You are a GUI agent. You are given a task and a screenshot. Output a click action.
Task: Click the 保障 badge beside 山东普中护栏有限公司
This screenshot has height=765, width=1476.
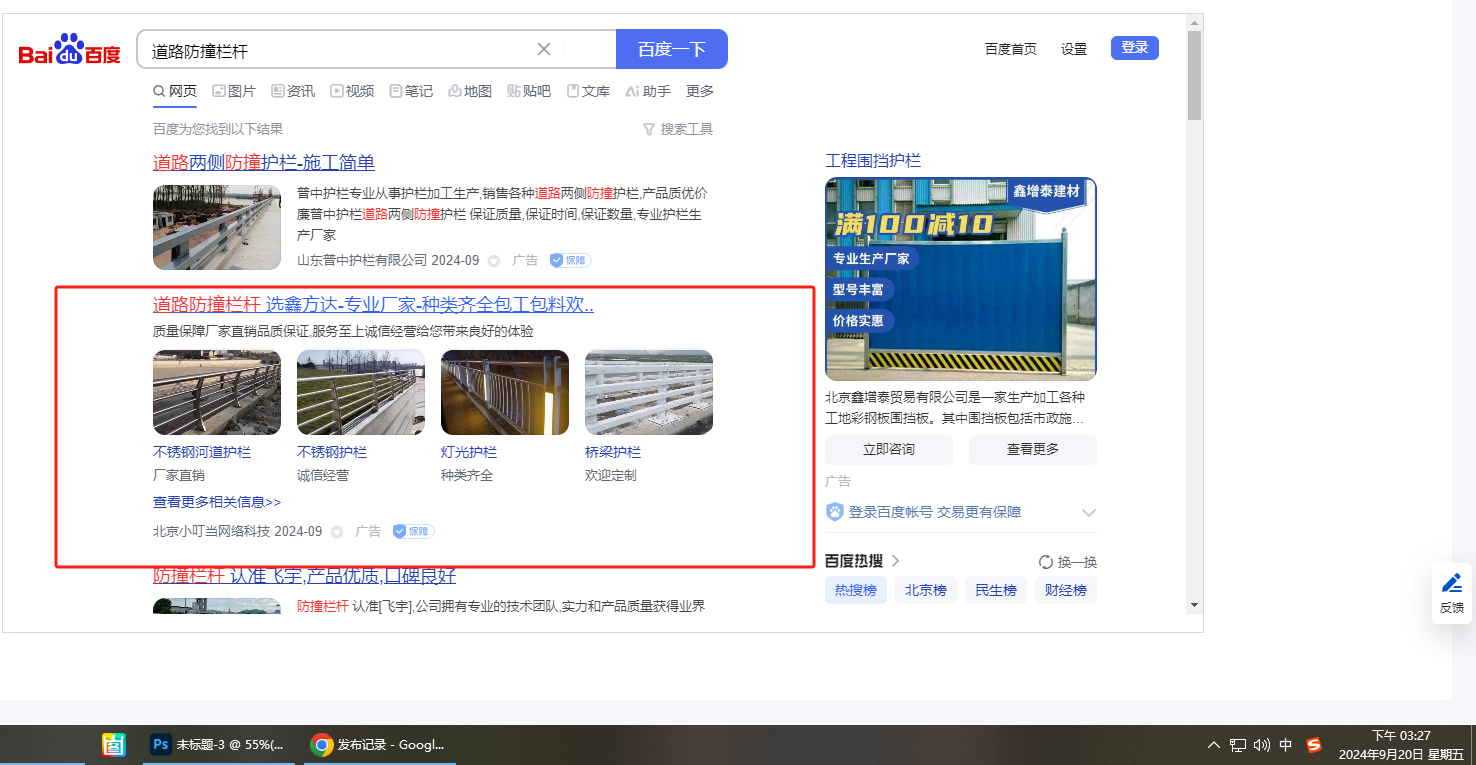pos(570,260)
